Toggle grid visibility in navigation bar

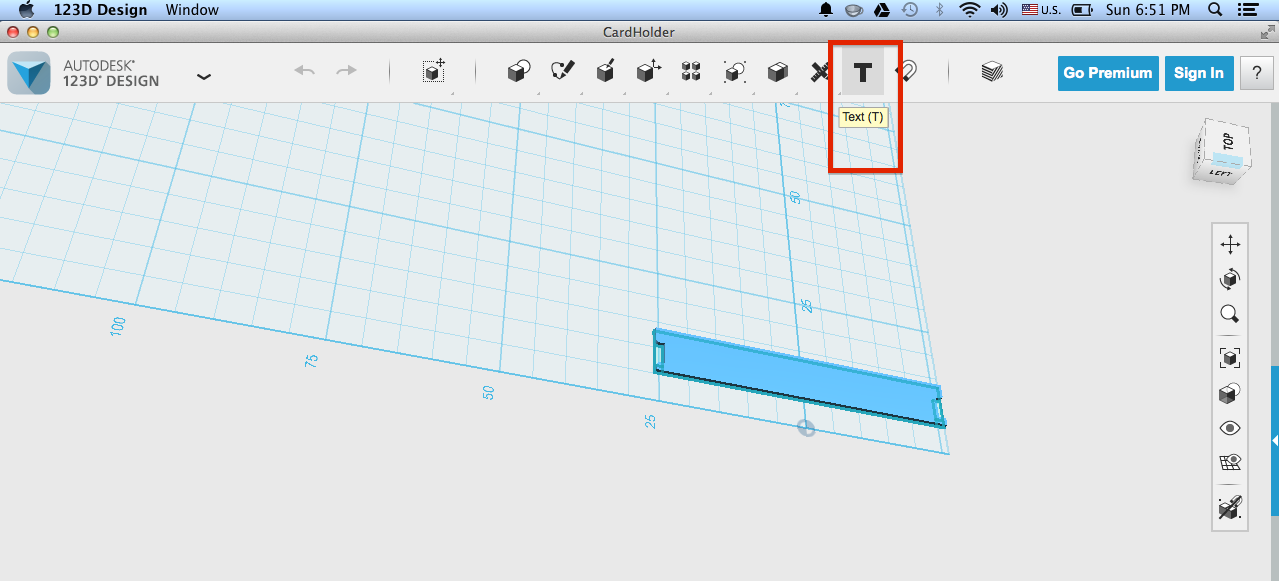tap(1230, 462)
